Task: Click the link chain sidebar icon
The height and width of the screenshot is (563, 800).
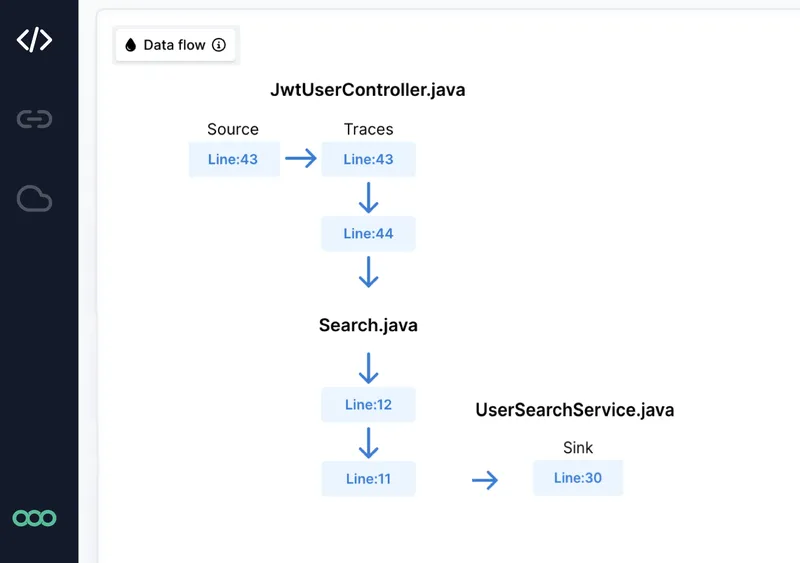Action: [x=34, y=120]
